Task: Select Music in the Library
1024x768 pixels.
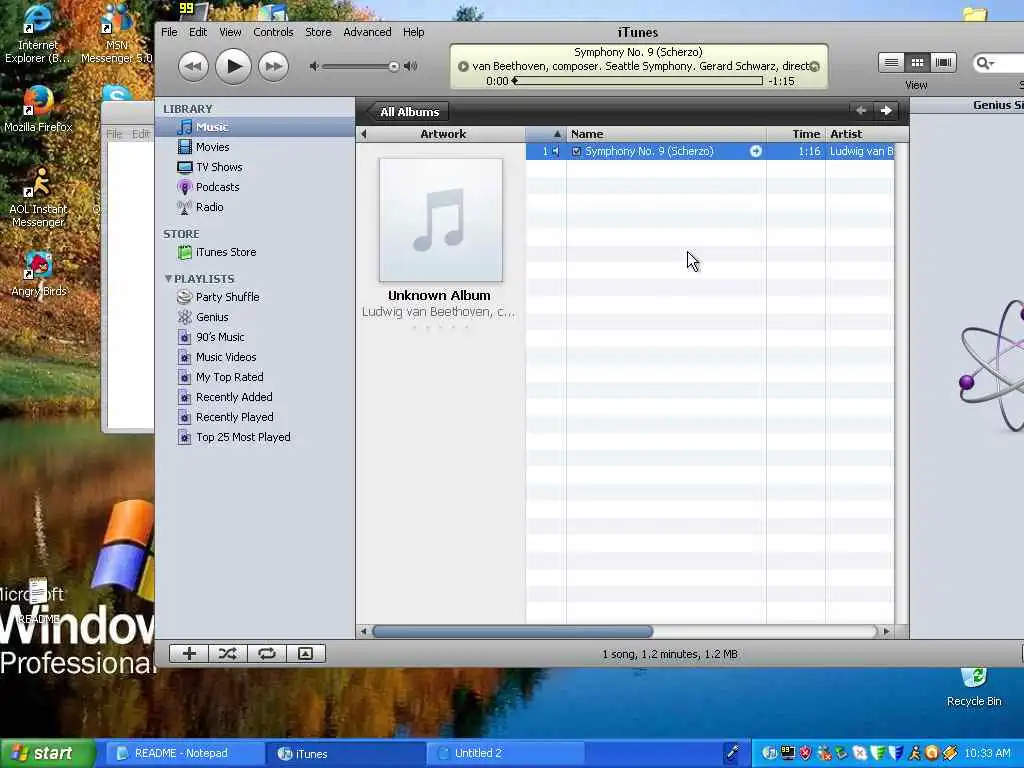Action: pyautogui.click(x=255, y=127)
